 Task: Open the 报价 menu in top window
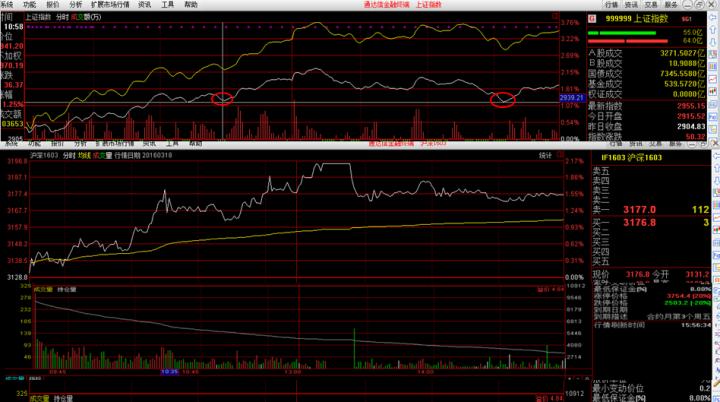coord(53,5)
